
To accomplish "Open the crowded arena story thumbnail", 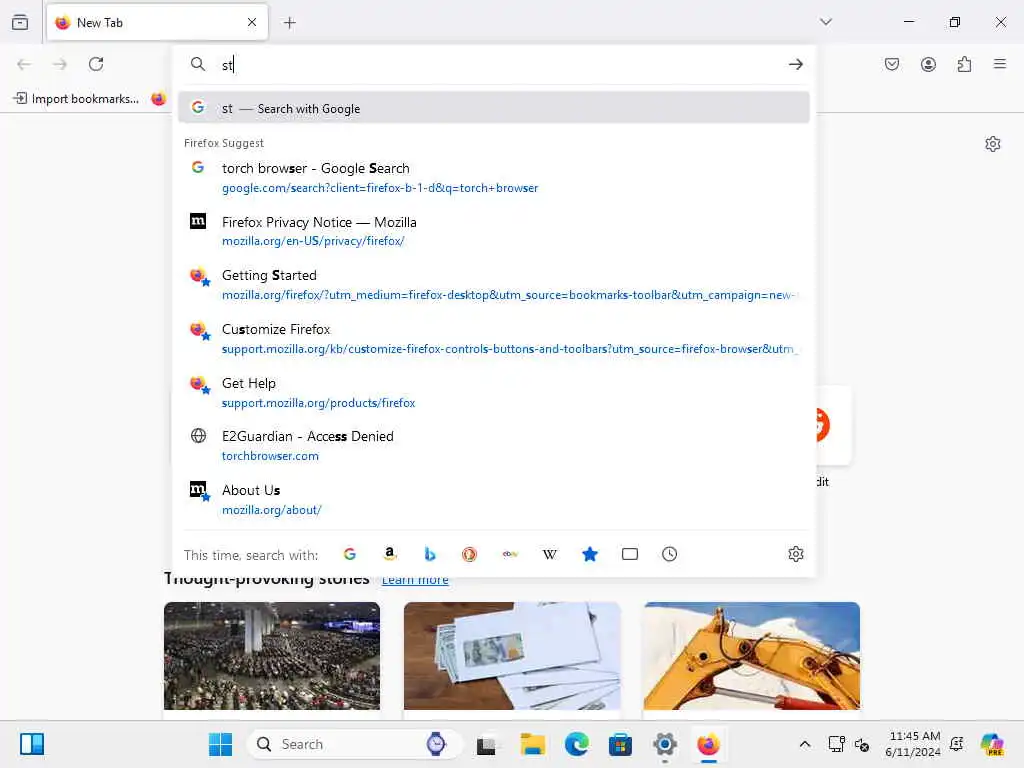I will [x=272, y=656].
